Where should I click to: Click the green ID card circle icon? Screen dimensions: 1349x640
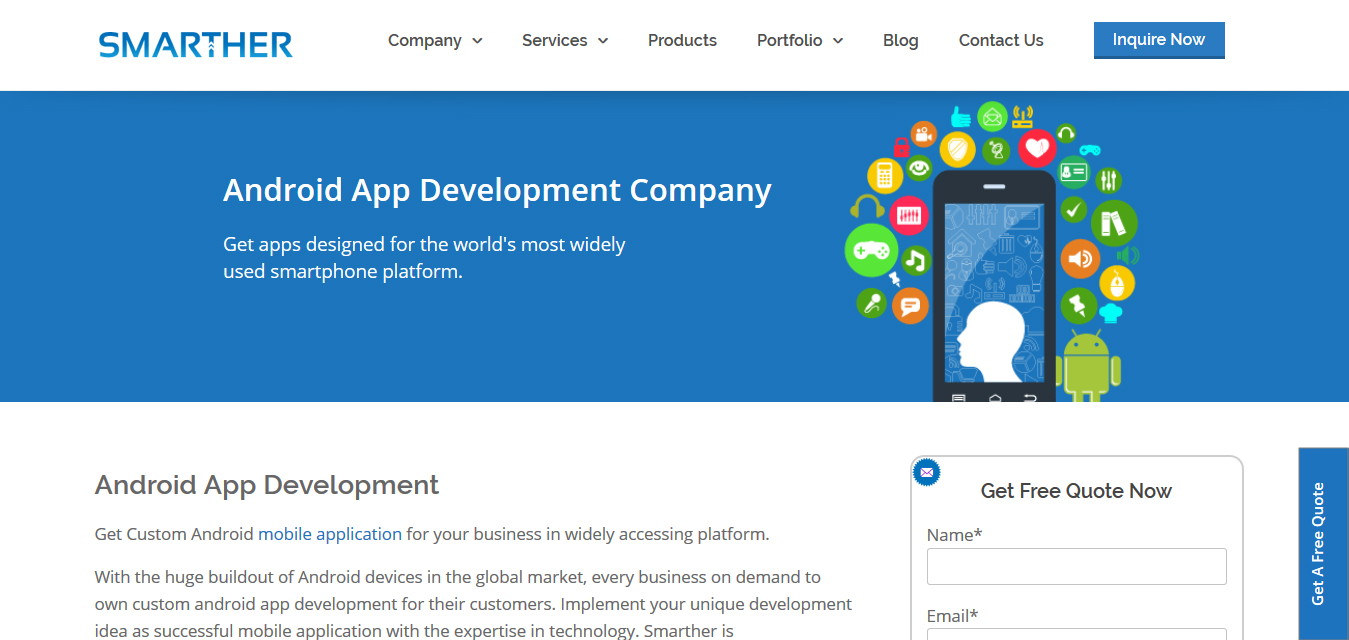[x=1073, y=172]
